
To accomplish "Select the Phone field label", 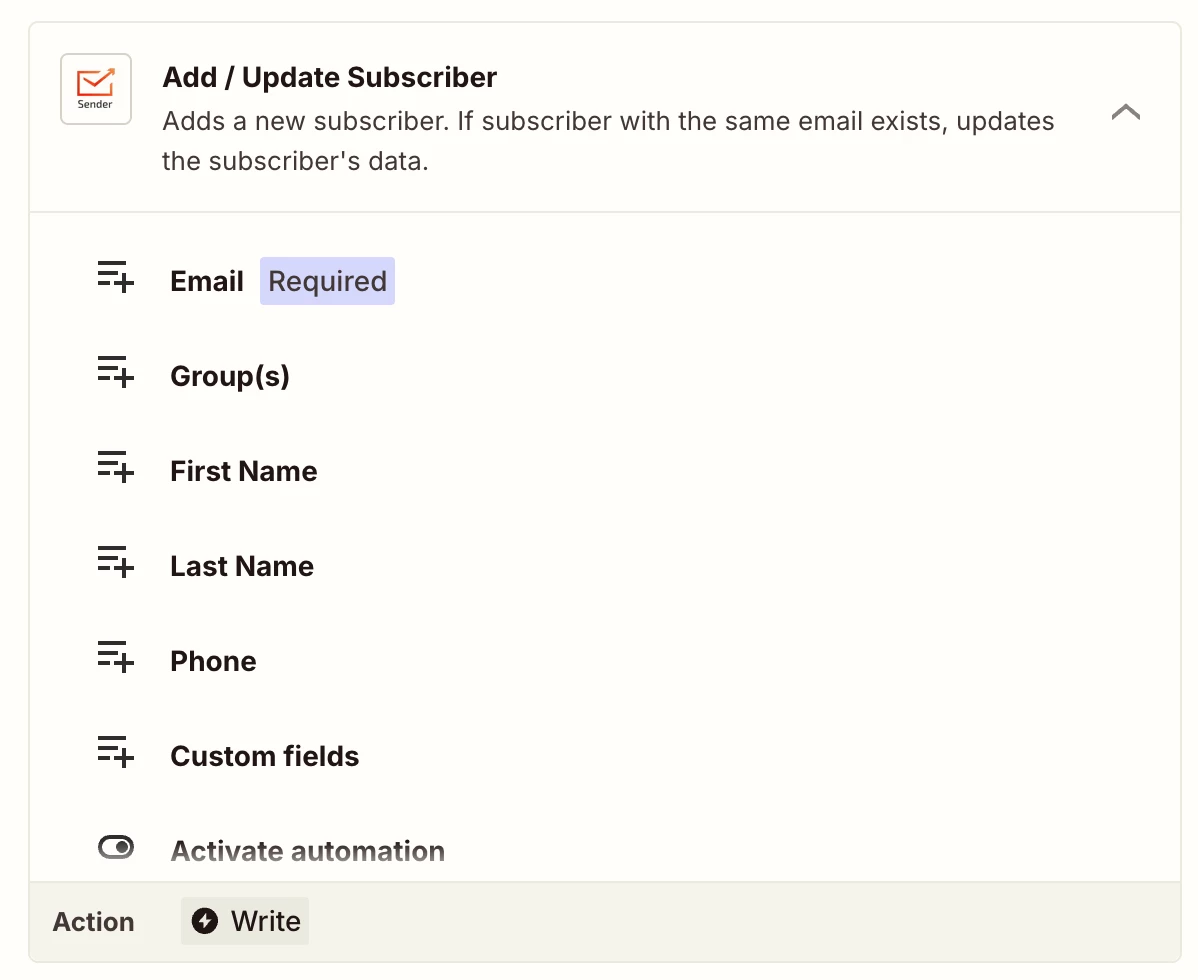I will 213,661.
